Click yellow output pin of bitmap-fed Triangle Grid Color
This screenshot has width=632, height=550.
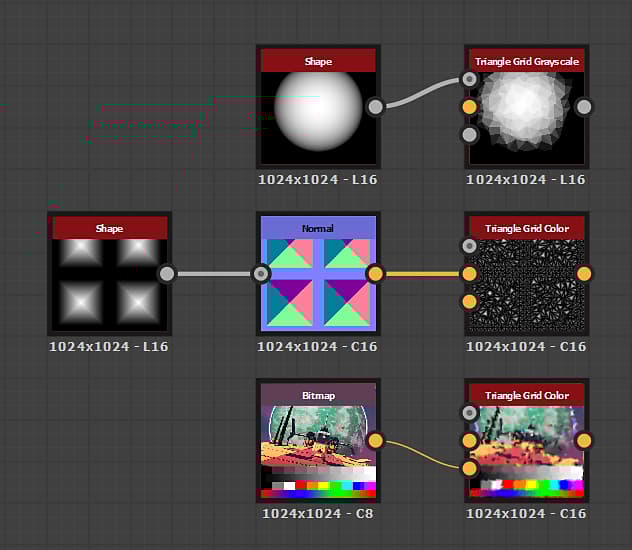click(584, 441)
